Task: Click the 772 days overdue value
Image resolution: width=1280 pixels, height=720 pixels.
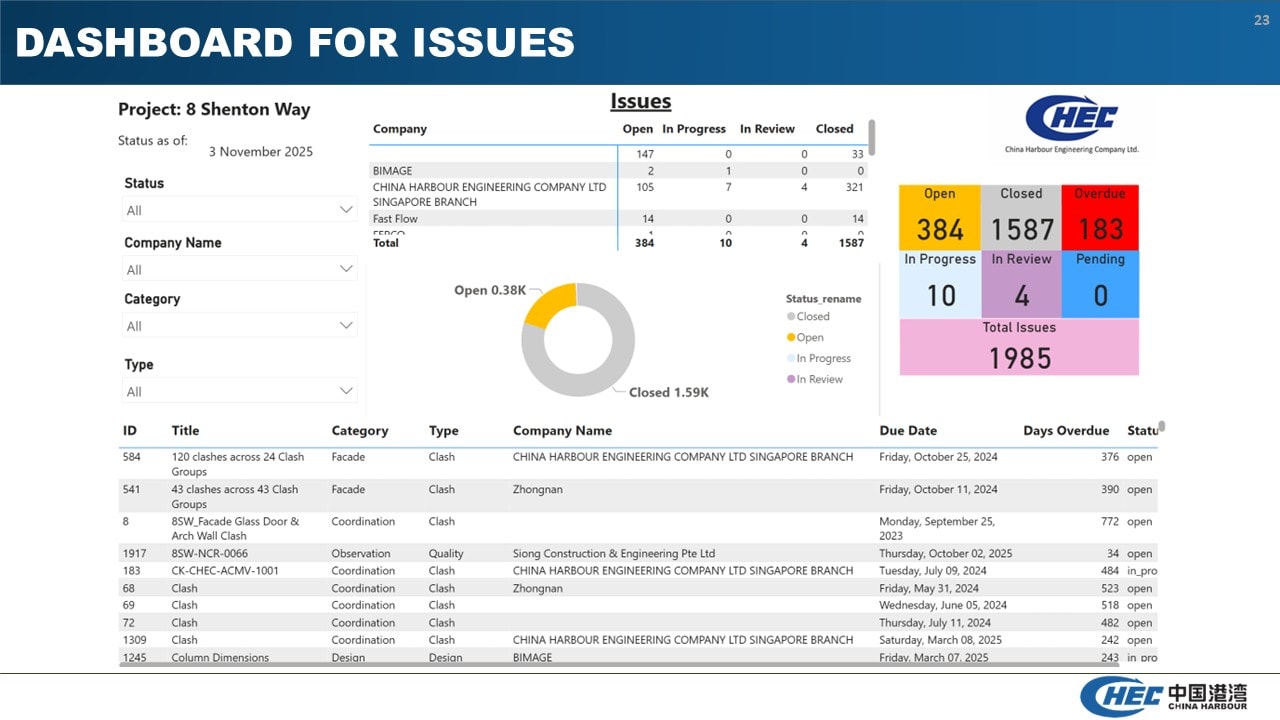Action: [1109, 522]
